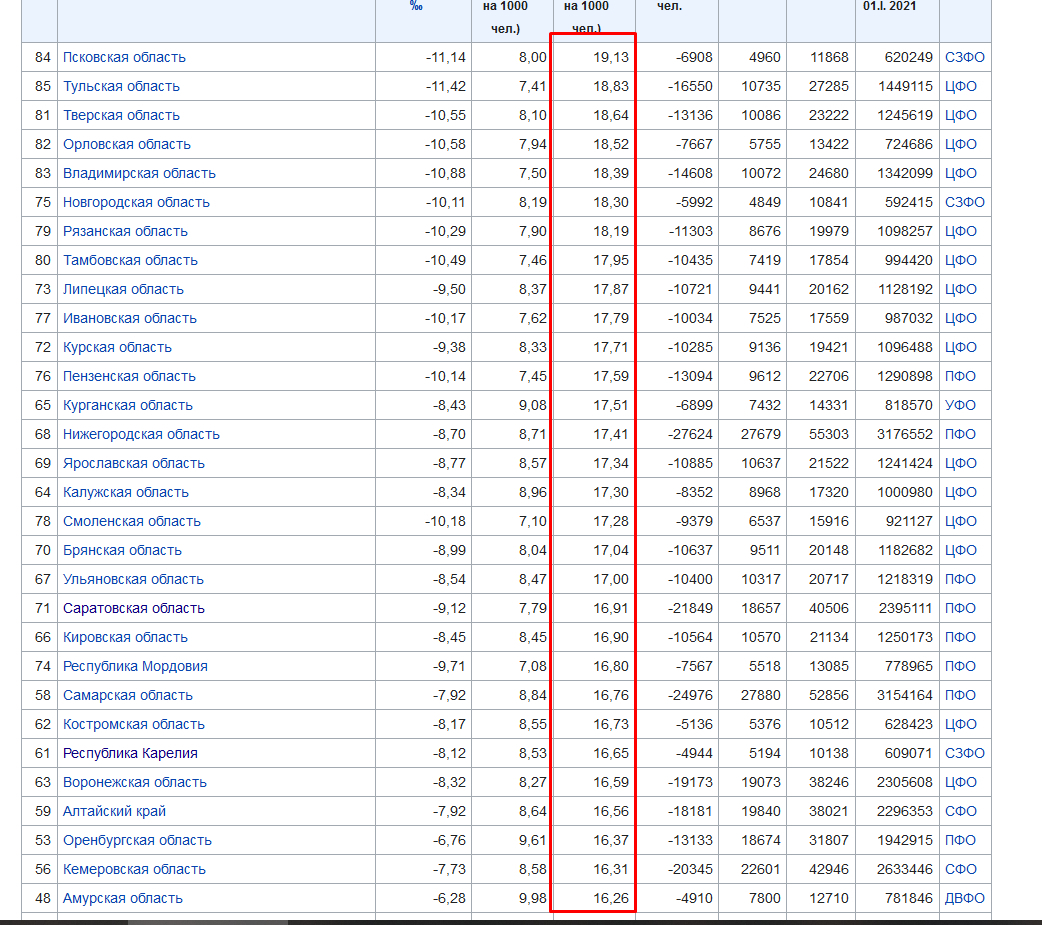1042x925 pixels.
Task: Open the Нижегородская область article link
Action: [141, 434]
